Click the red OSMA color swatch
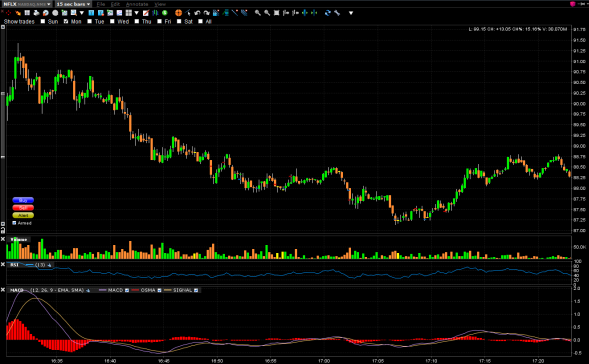Image resolution: width=589 pixels, height=364 pixels. [x=135, y=290]
